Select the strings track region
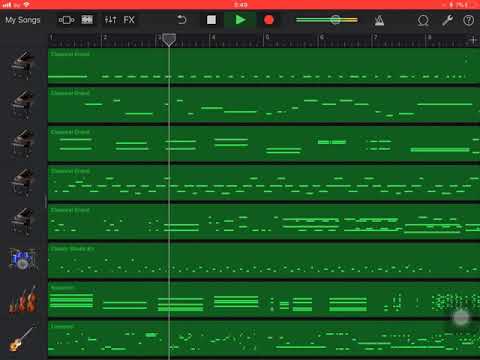Image resolution: width=480 pixels, height=360 pixels. [264, 300]
